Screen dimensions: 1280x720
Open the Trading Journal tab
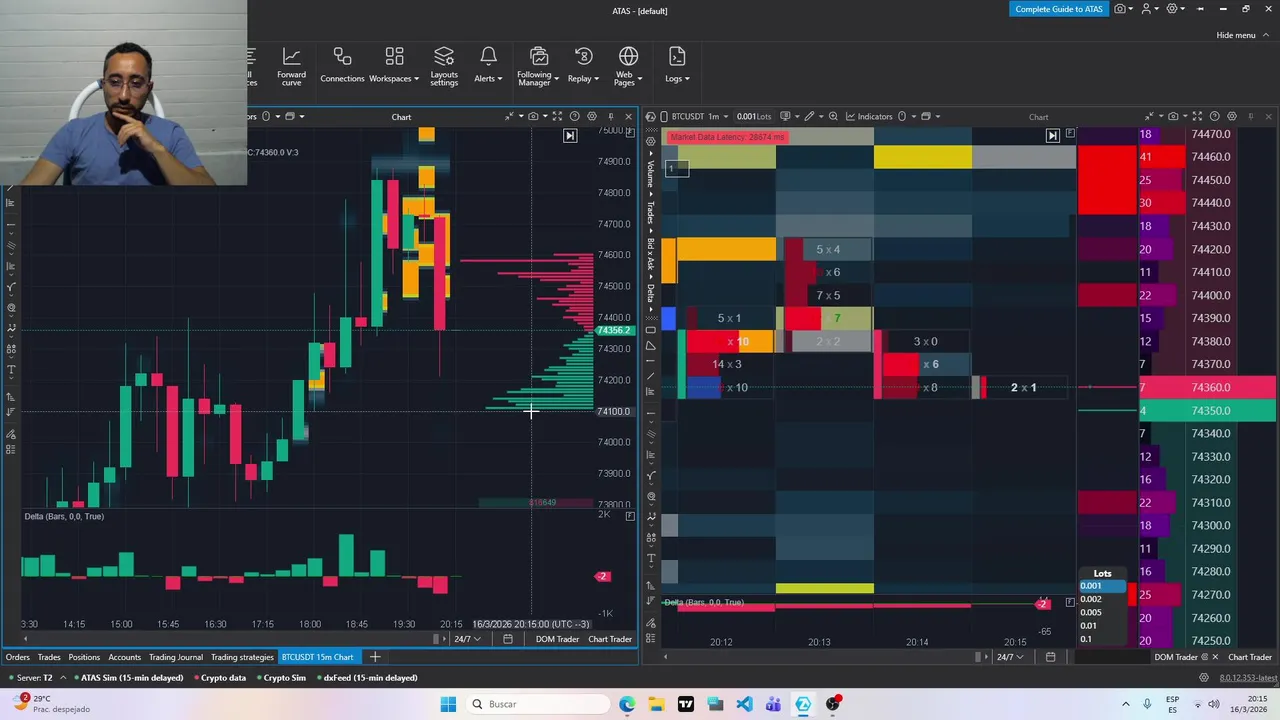pos(176,657)
